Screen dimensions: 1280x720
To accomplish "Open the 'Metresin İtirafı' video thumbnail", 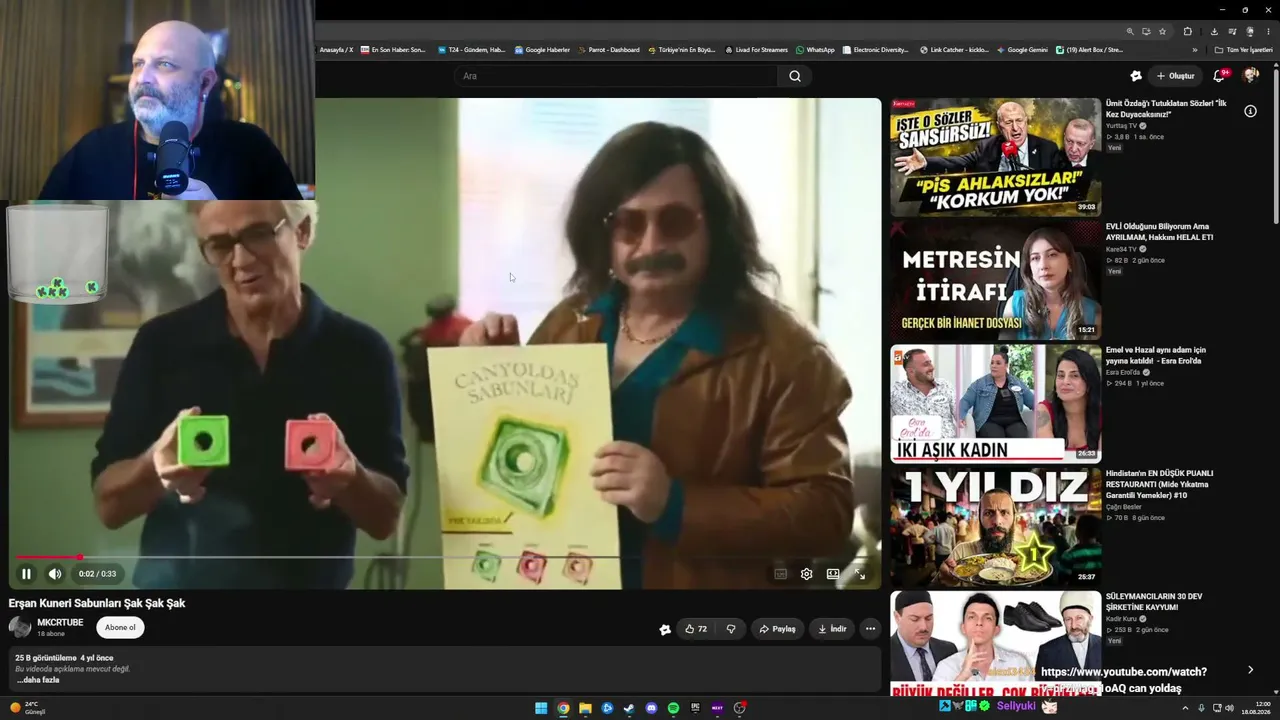I will point(996,280).
